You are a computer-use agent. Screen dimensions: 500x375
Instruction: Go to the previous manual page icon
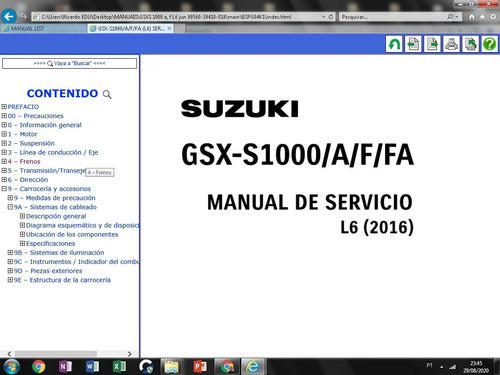(x=413, y=44)
